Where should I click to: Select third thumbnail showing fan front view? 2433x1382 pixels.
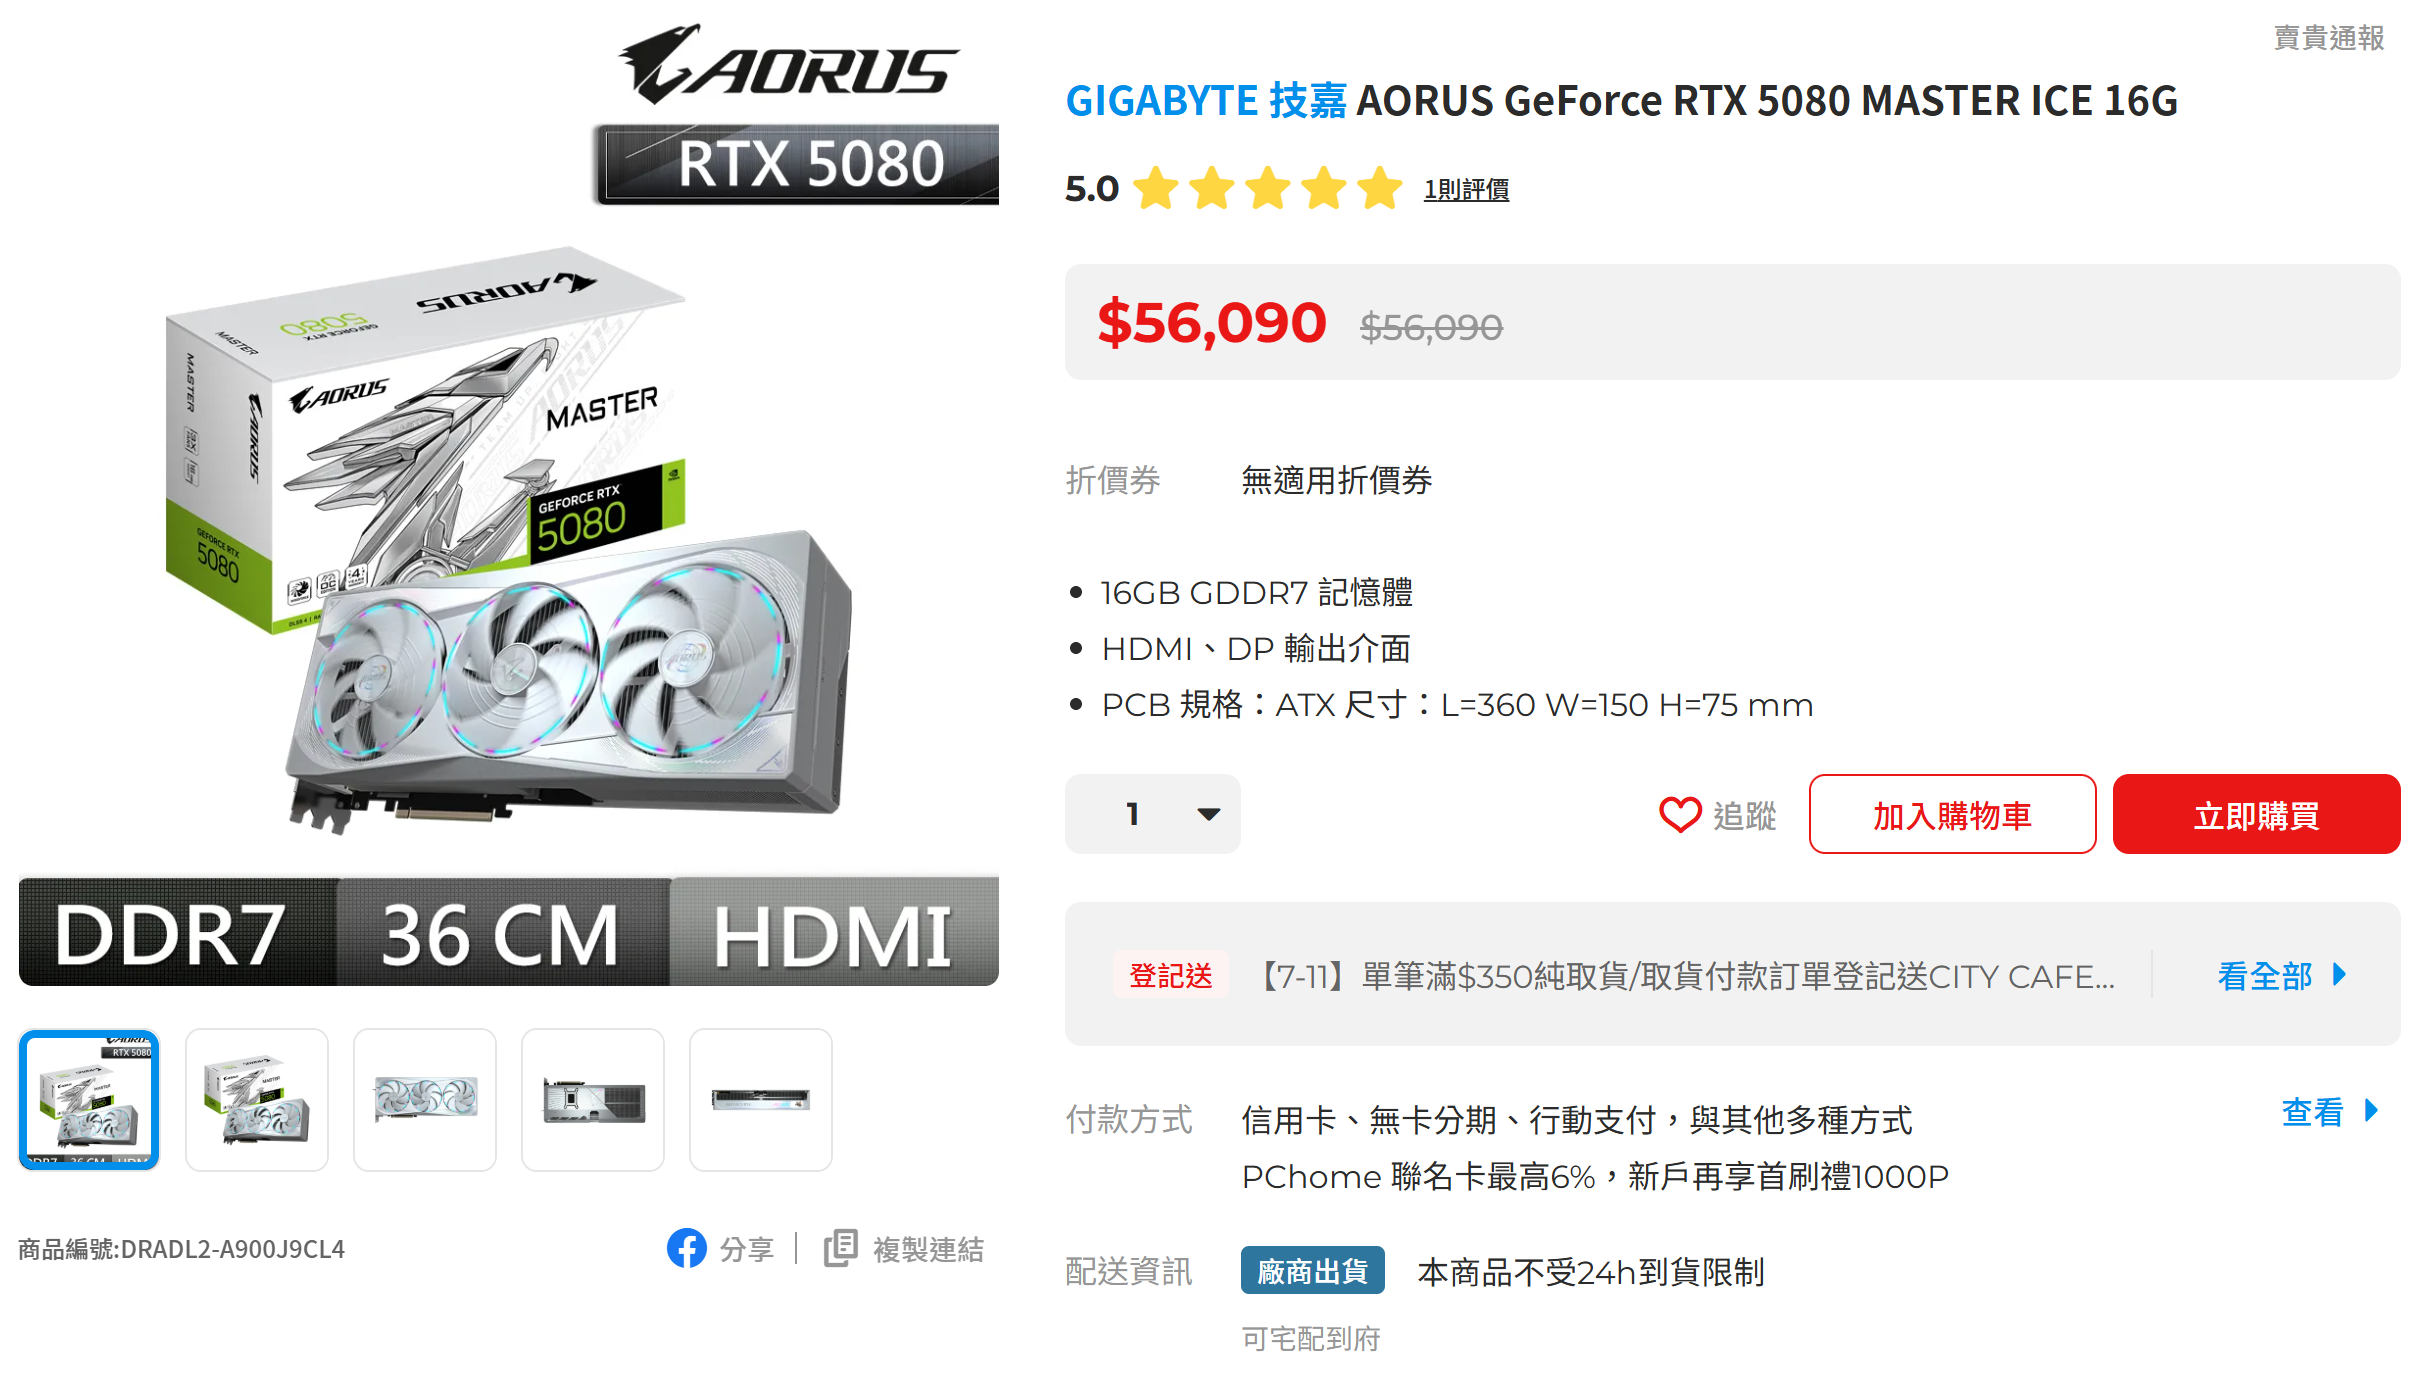click(425, 1099)
